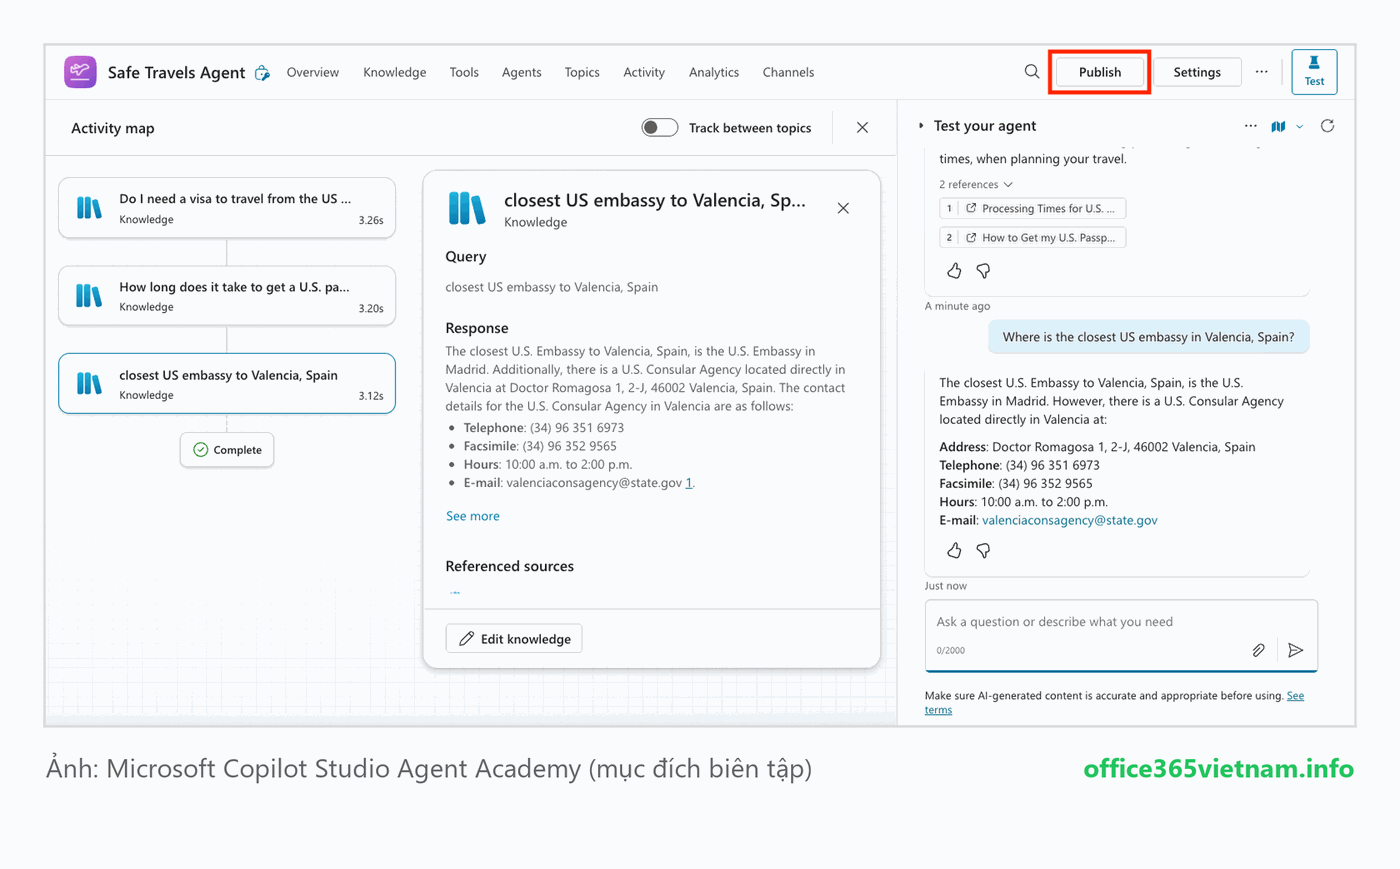Expand the 2 references list
1400x869 pixels.
pyautogui.click(x=976, y=184)
